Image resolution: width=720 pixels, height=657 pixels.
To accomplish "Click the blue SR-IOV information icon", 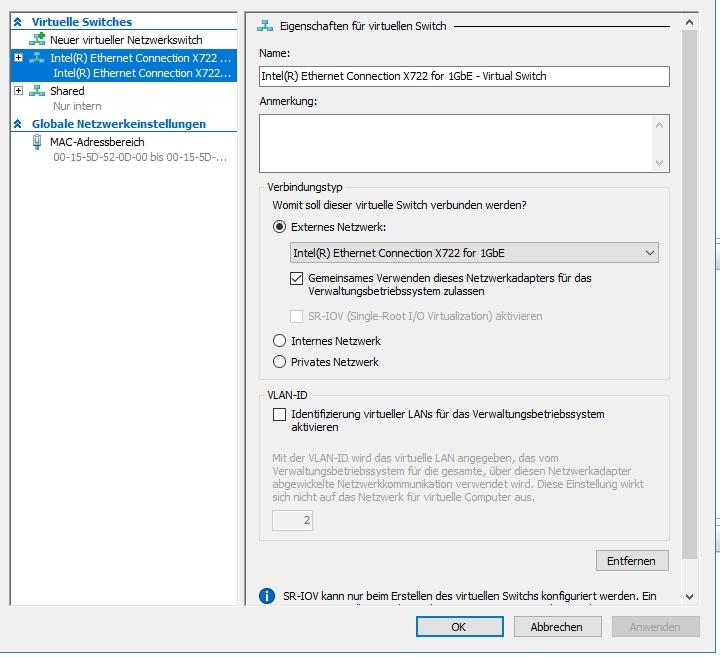I will (x=267, y=596).
